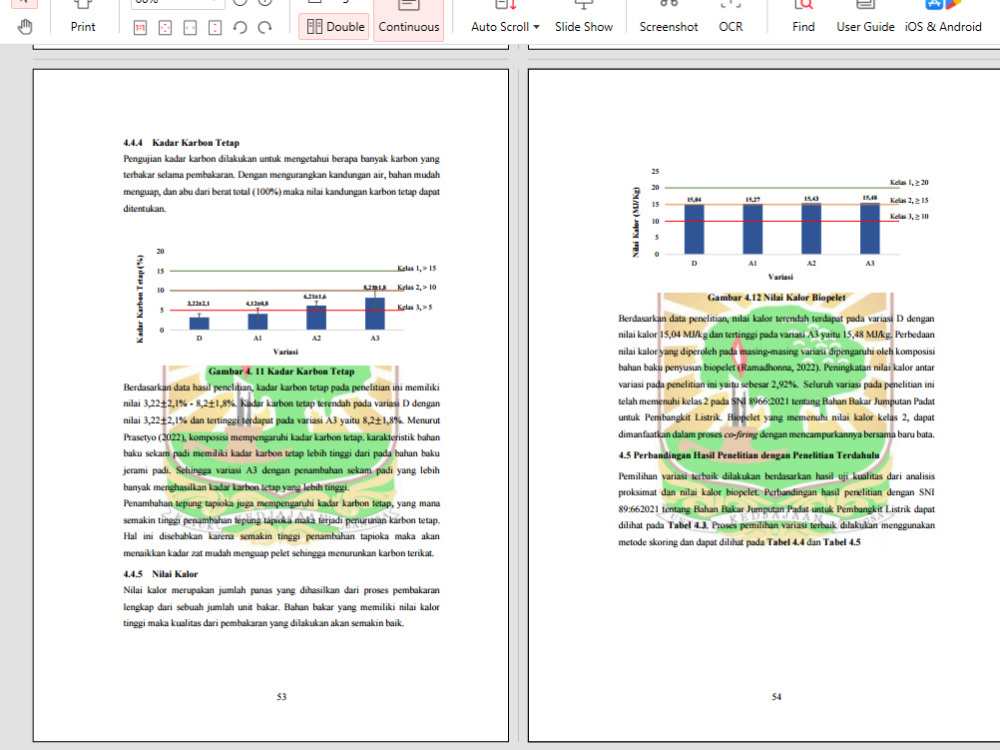Click bold text 'Tabel 4.5' on page 54
The image size is (1000, 750).
[x=842, y=542]
